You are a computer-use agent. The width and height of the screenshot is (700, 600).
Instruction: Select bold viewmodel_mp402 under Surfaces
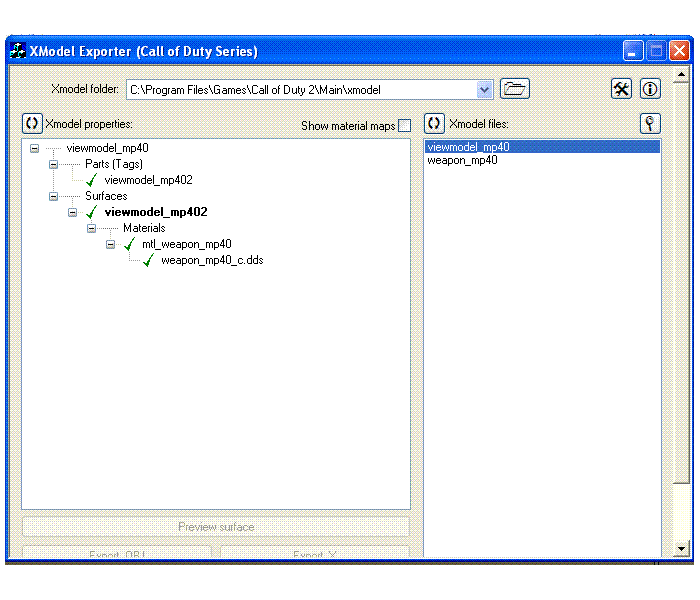click(x=156, y=212)
